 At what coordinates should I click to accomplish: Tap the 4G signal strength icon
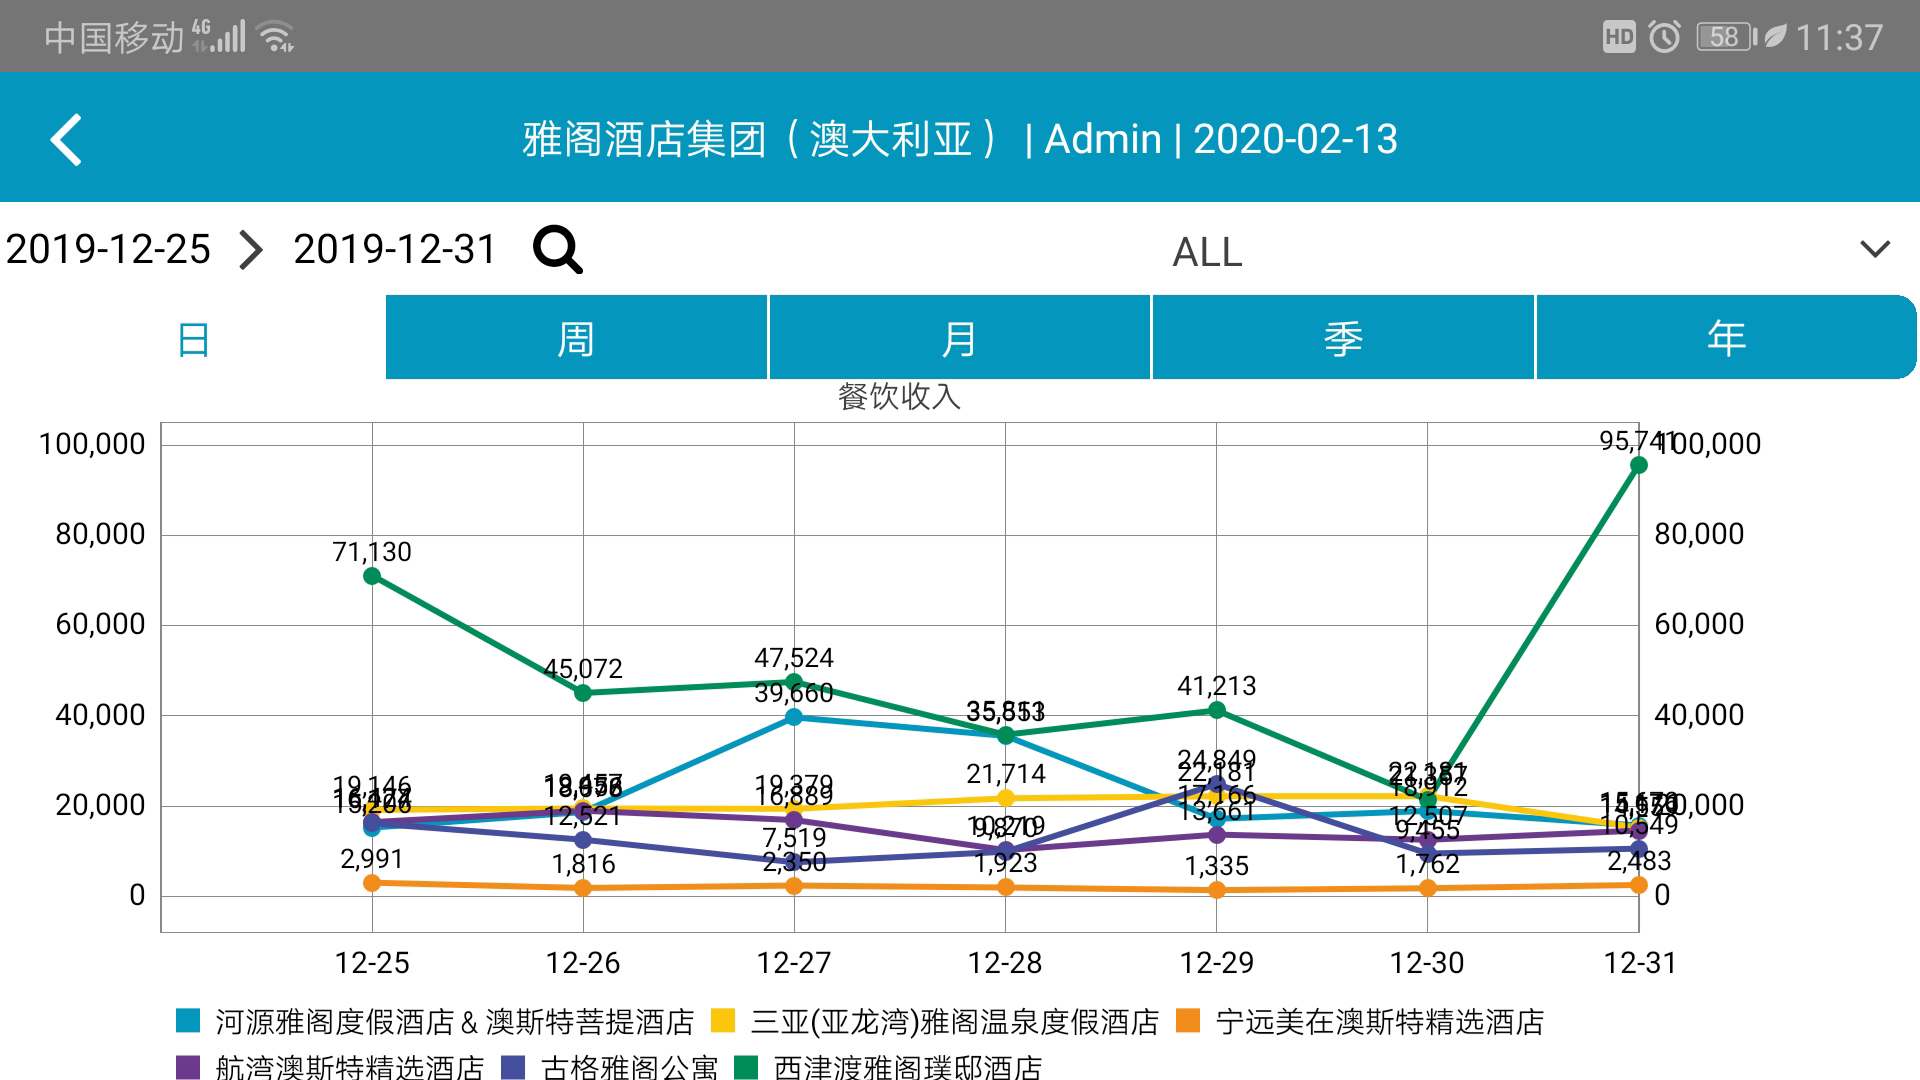click(x=219, y=36)
